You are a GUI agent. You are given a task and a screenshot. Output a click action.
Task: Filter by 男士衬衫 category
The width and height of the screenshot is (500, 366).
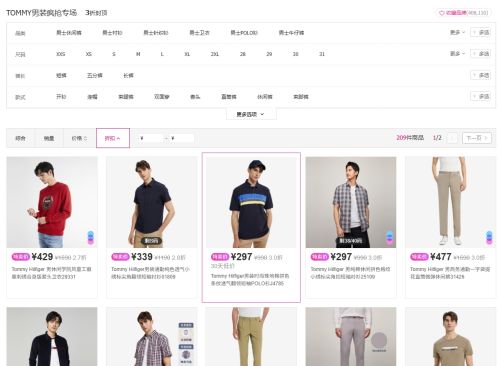(x=112, y=33)
